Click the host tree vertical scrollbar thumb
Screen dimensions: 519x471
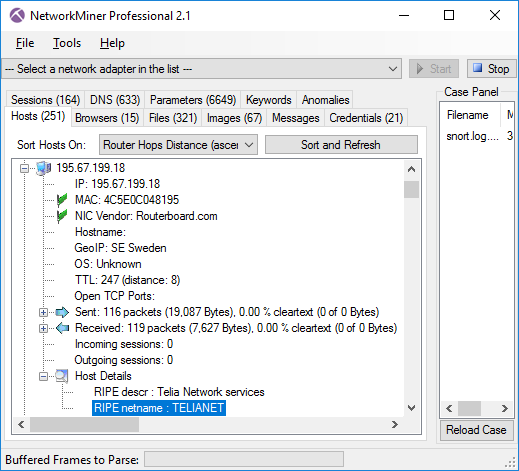point(411,189)
